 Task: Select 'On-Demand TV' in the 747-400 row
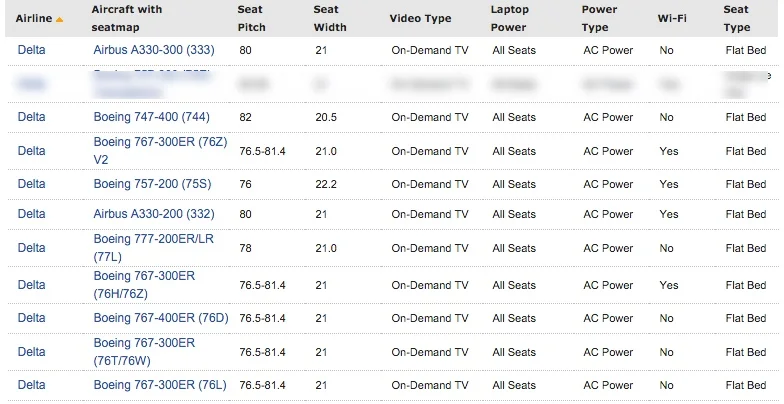pyautogui.click(x=430, y=118)
